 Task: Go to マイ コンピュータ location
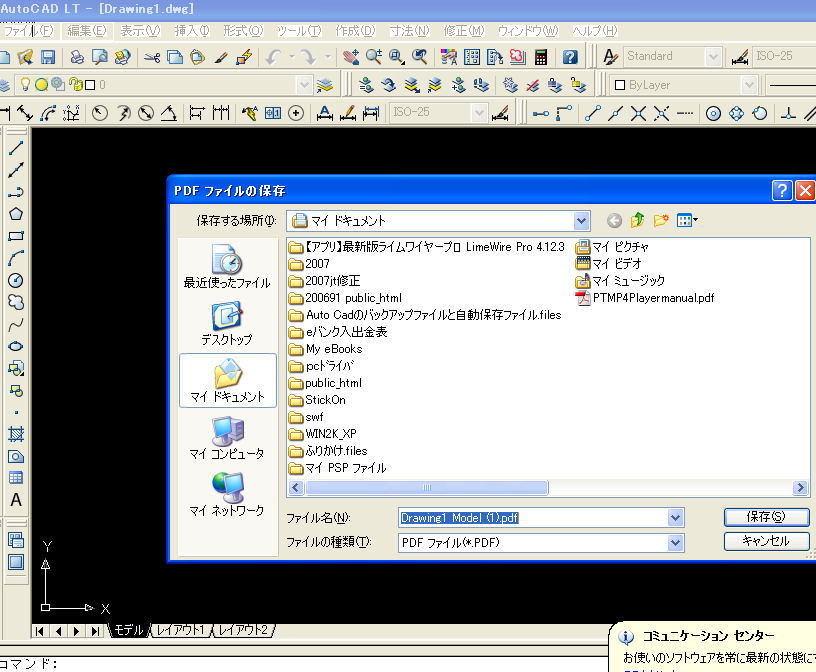[x=227, y=439]
